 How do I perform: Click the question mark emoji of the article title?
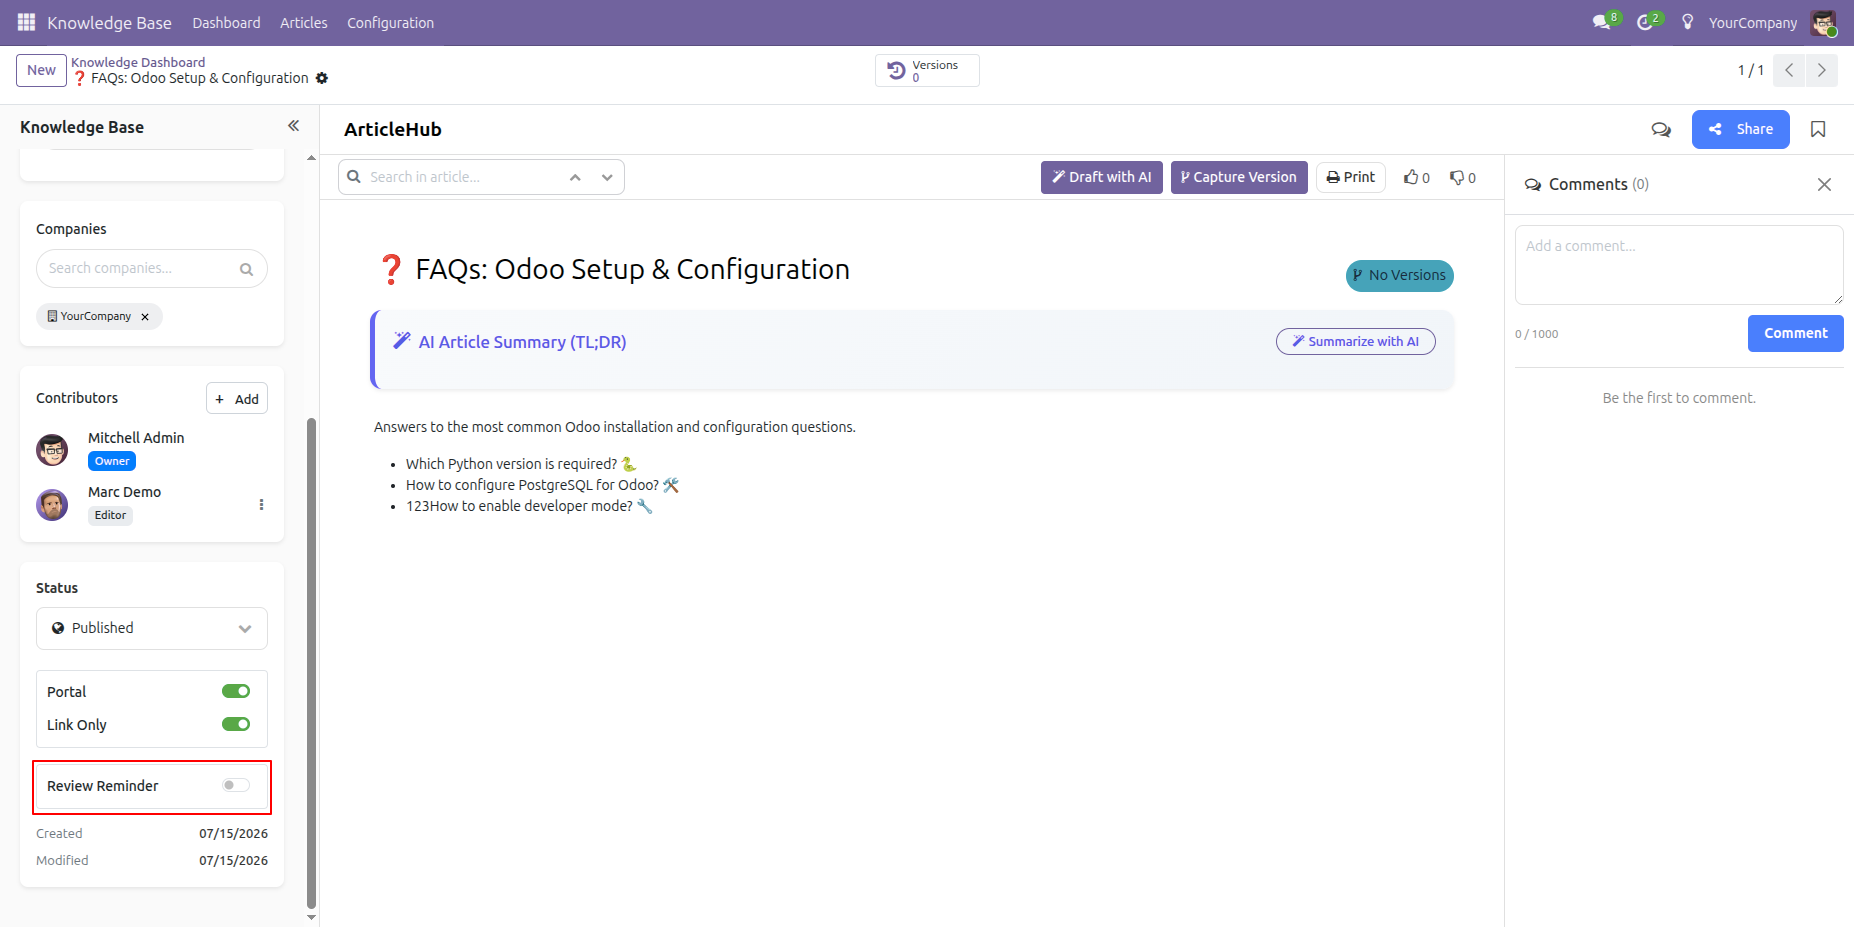(391, 269)
